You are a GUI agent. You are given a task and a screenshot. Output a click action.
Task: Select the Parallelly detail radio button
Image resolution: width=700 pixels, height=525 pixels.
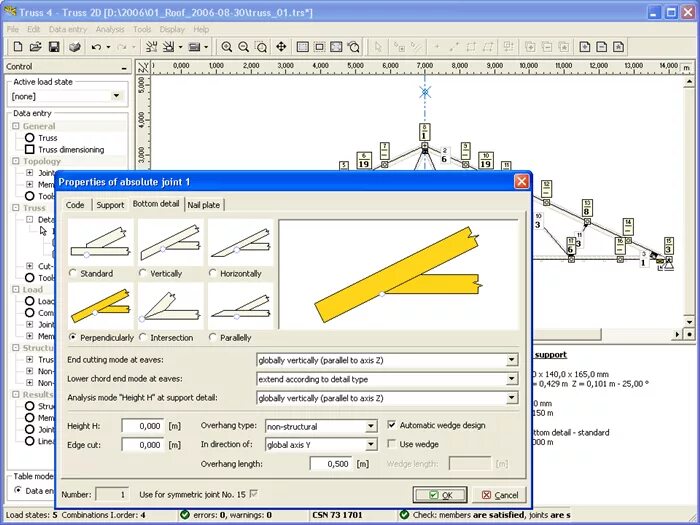click(x=212, y=337)
